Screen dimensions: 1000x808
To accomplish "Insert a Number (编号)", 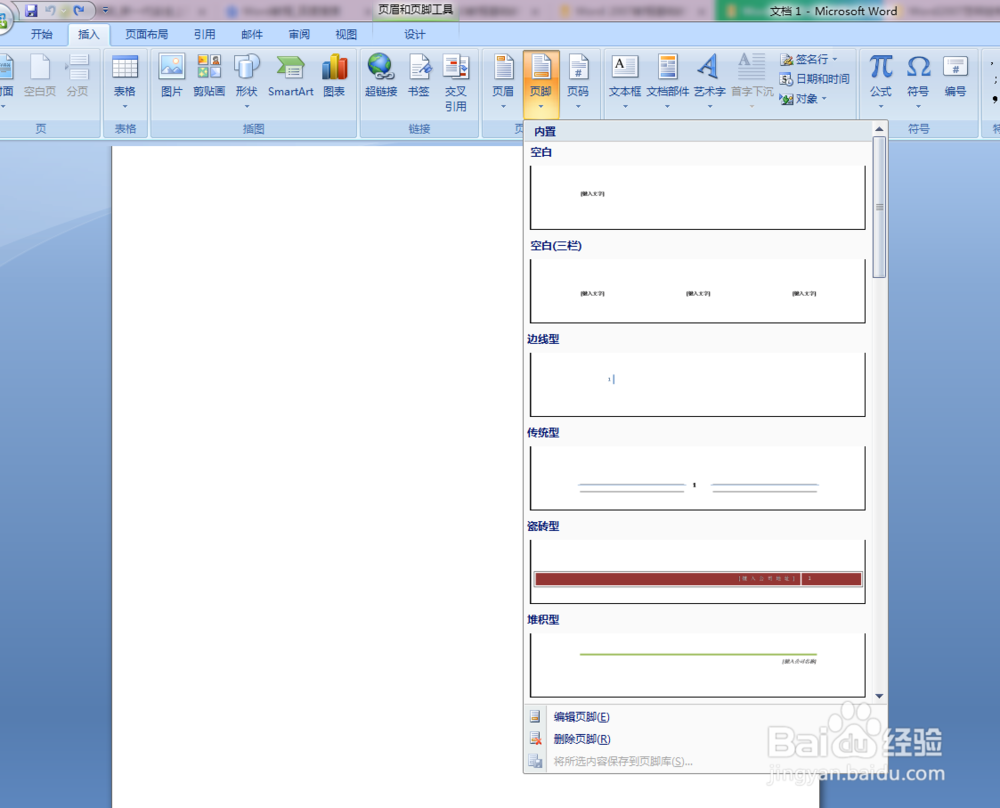I will (955, 77).
